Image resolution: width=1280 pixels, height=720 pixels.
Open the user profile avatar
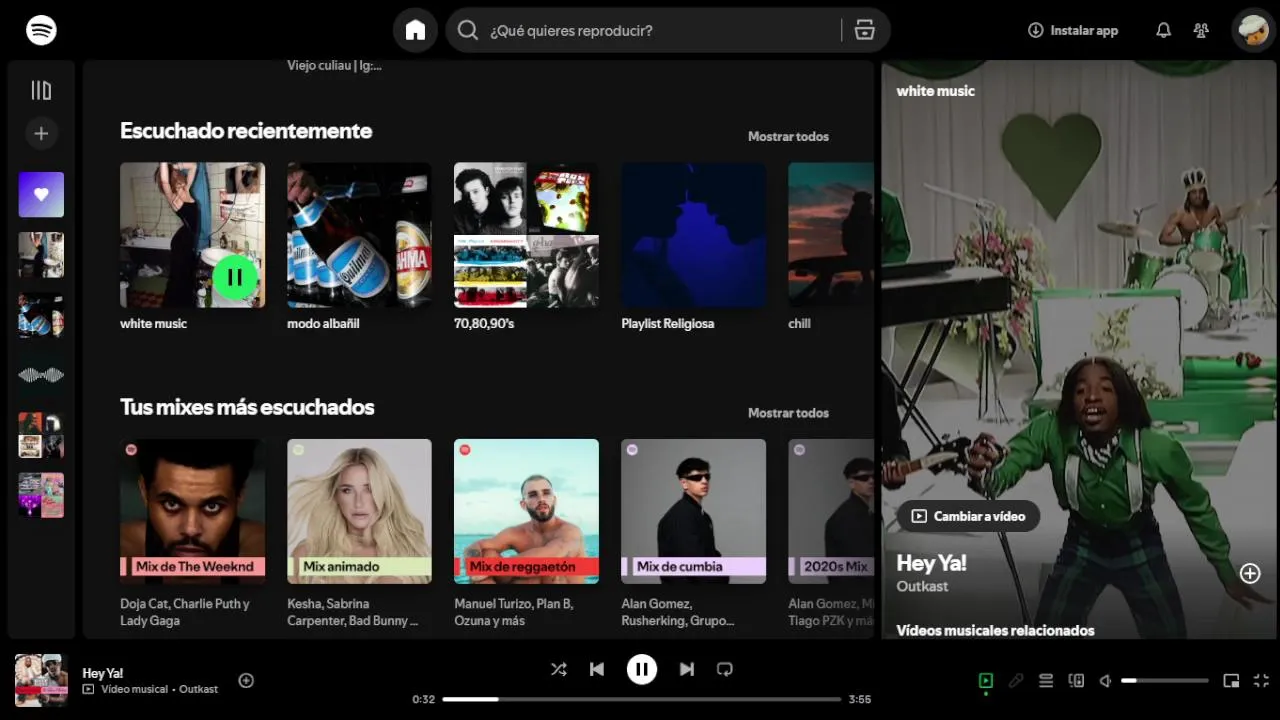(1253, 30)
